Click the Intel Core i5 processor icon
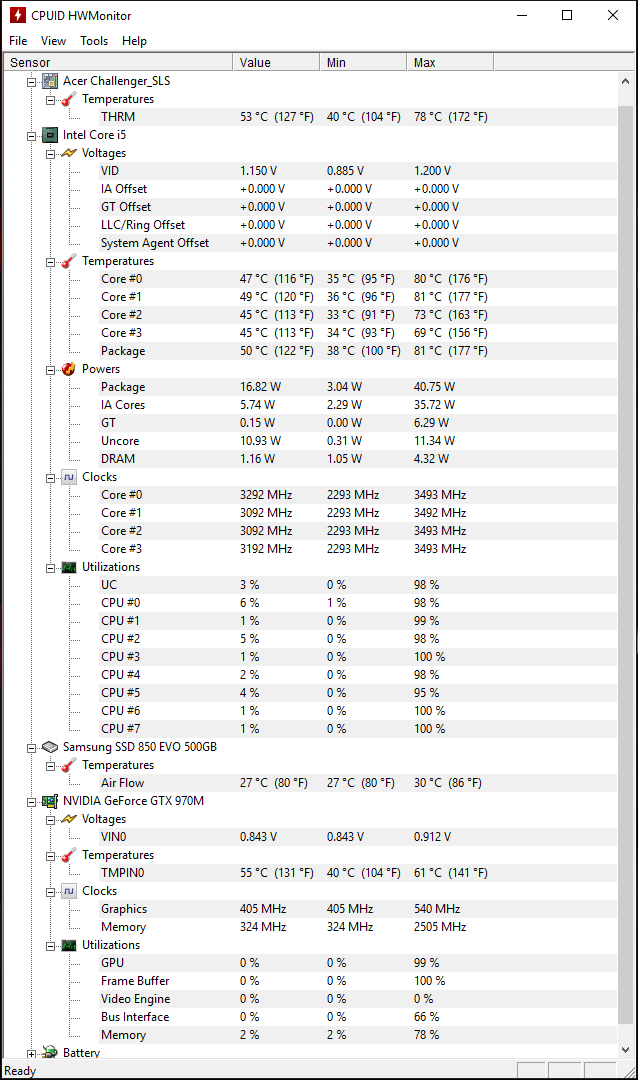The width and height of the screenshot is (638, 1080). click(50, 135)
